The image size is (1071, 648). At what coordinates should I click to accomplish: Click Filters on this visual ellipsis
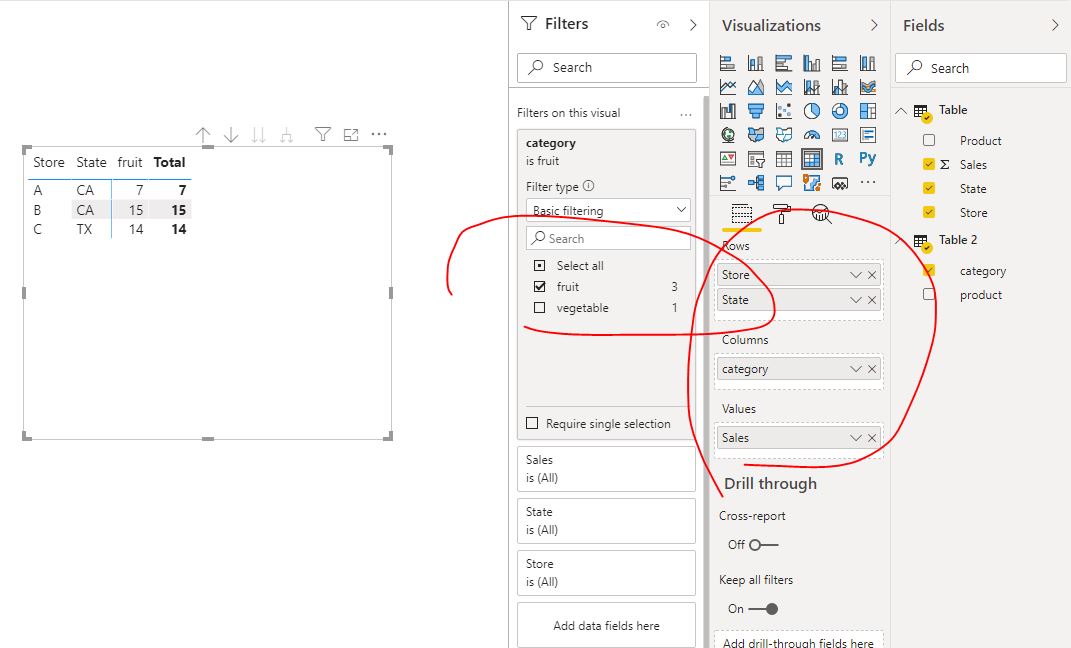(686, 115)
